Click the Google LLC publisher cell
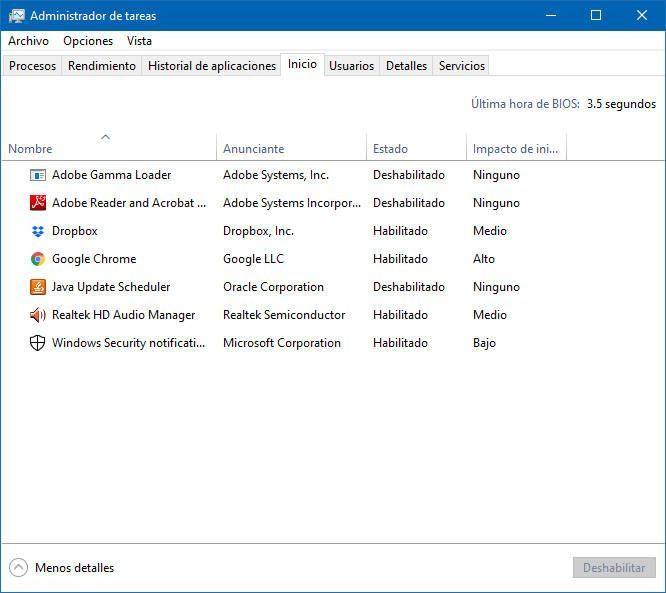The height and width of the screenshot is (593, 666). tap(254, 259)
